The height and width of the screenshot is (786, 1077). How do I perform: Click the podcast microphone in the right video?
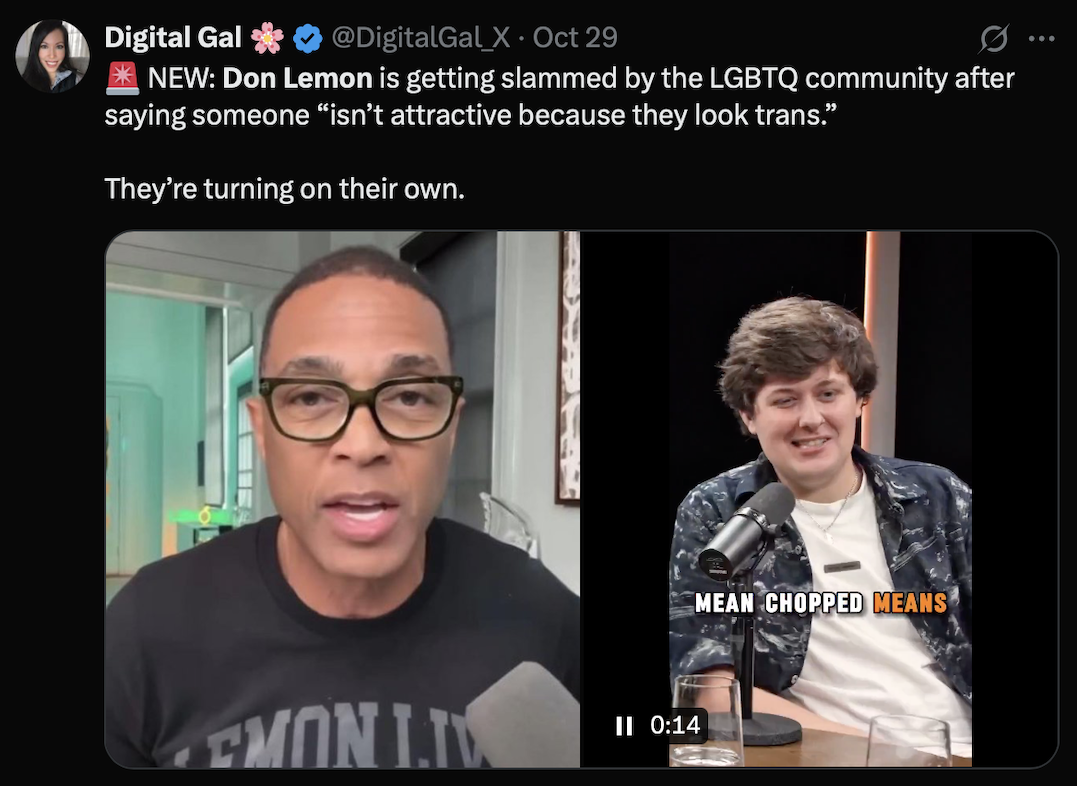pyautogui.click(x=746, y=529)
